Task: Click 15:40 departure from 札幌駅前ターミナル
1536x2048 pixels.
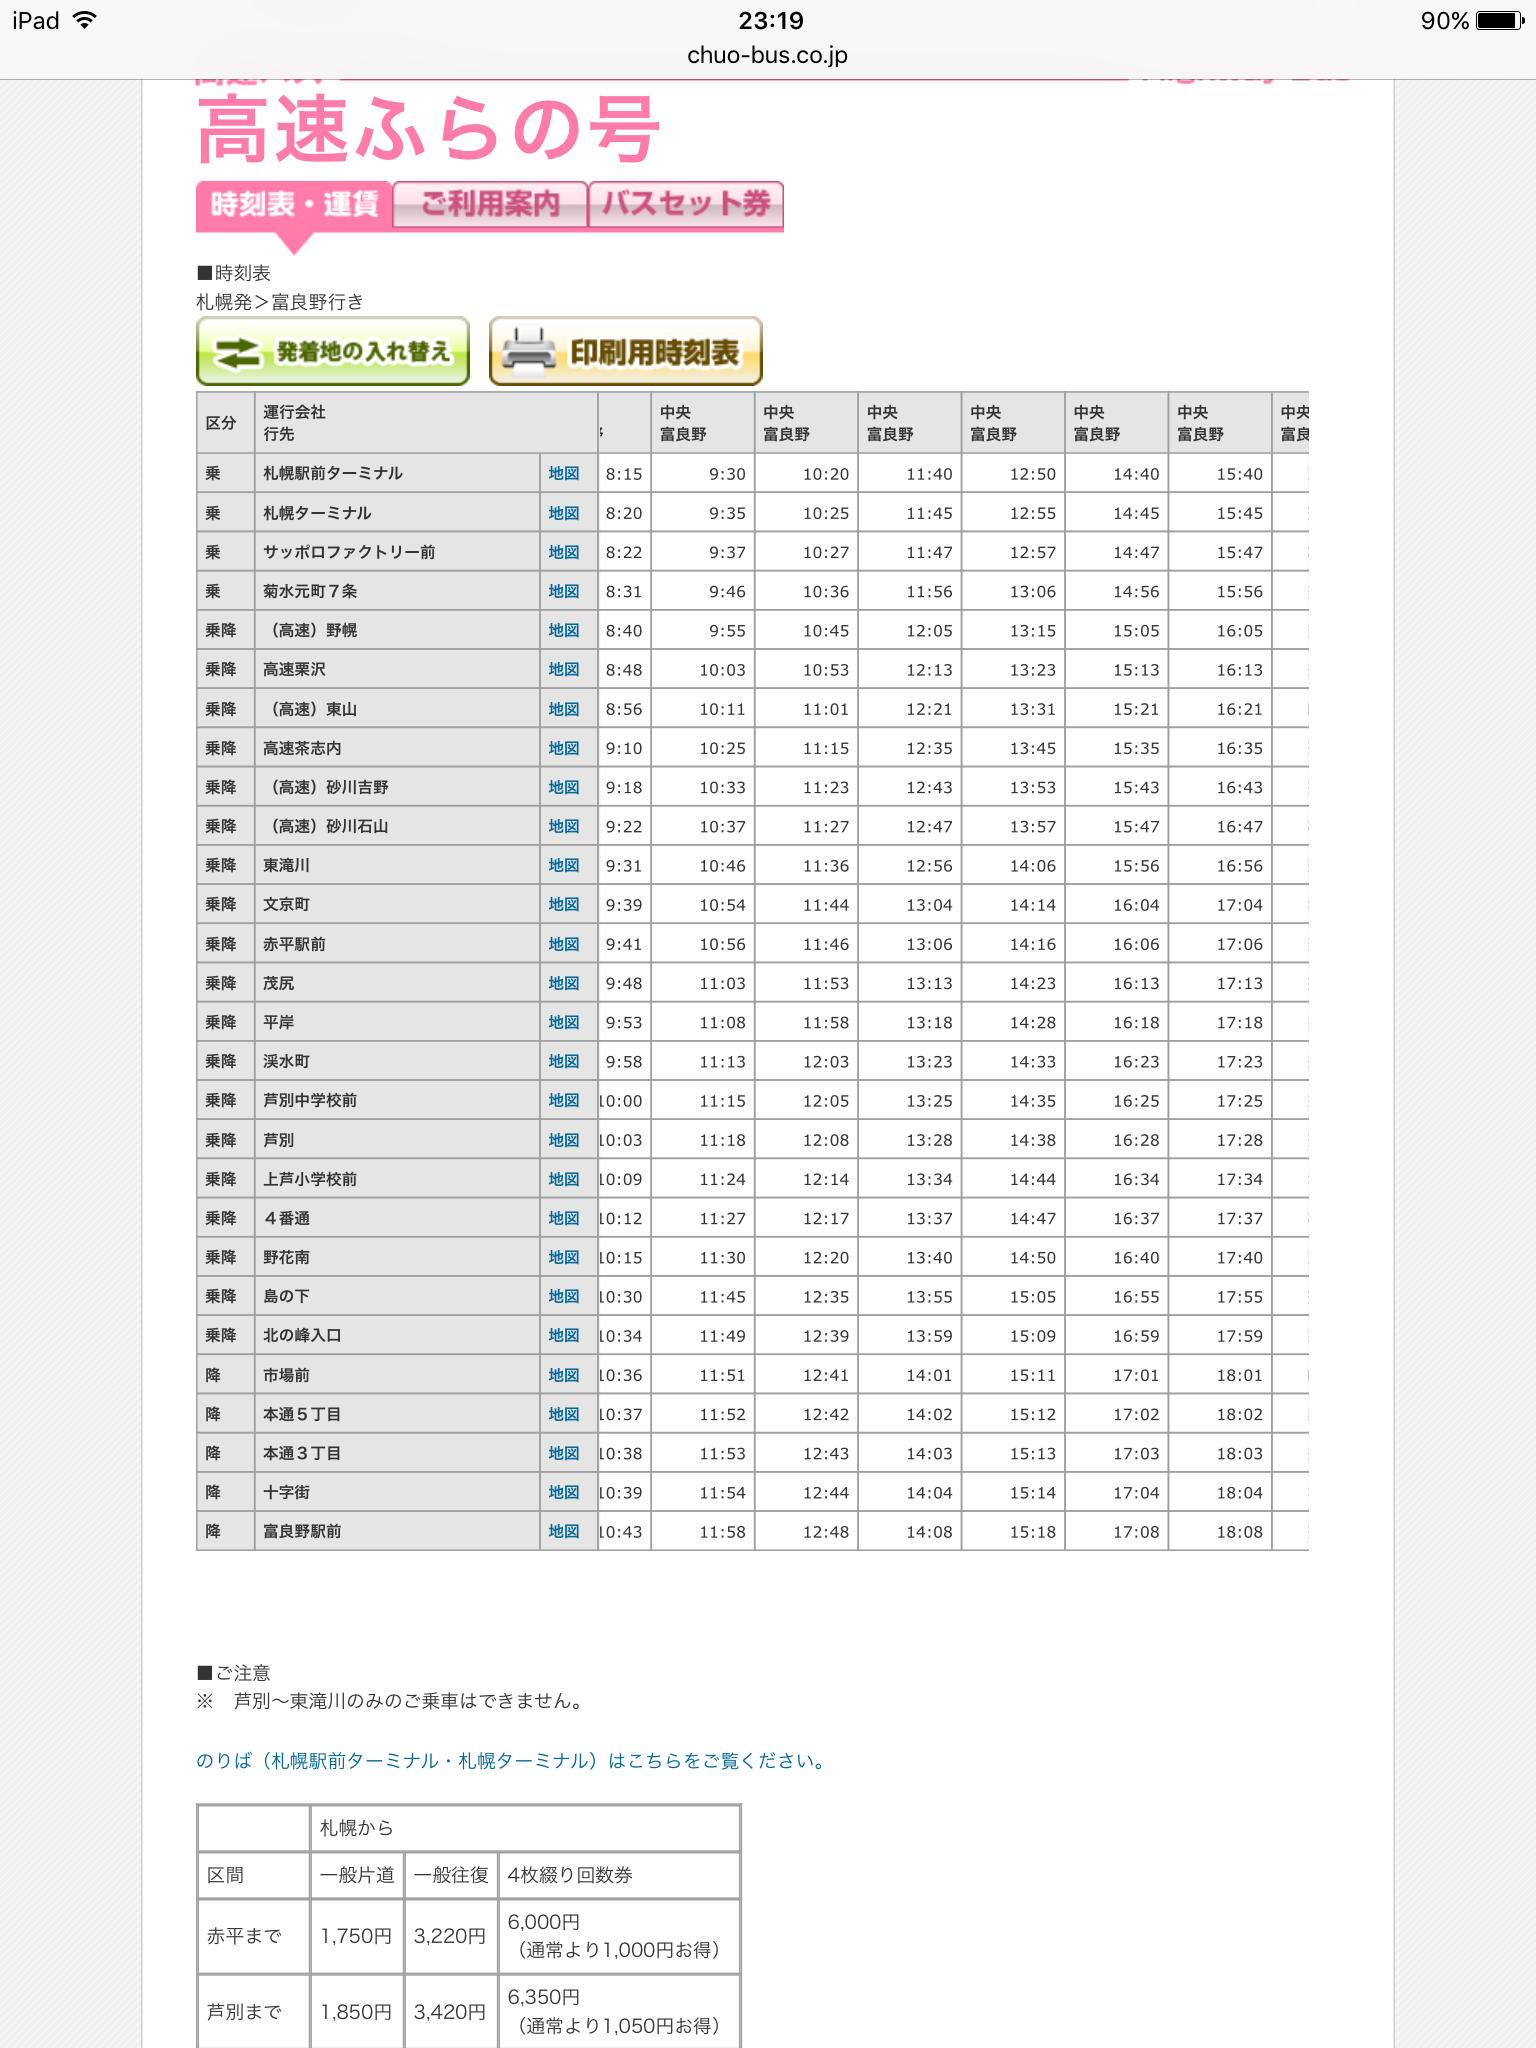Action: 1240,474
